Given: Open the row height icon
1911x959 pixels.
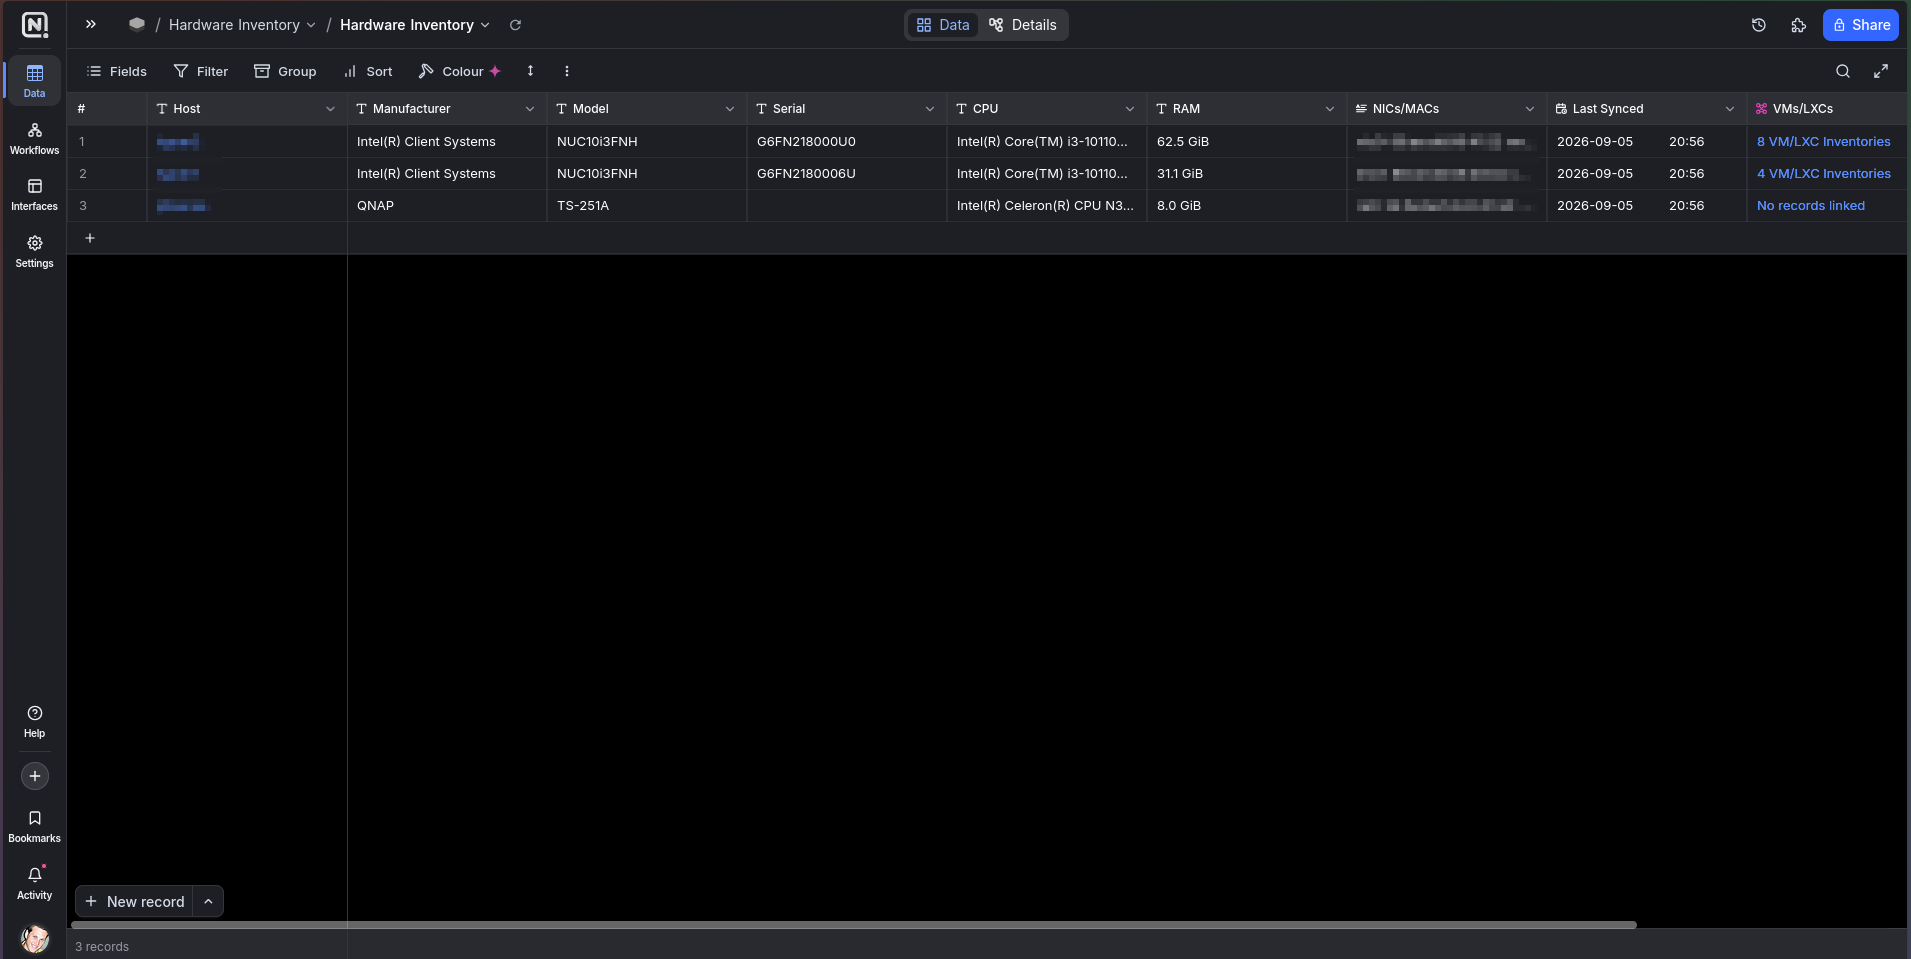Looking at the screenshot, I should point(530,71).
